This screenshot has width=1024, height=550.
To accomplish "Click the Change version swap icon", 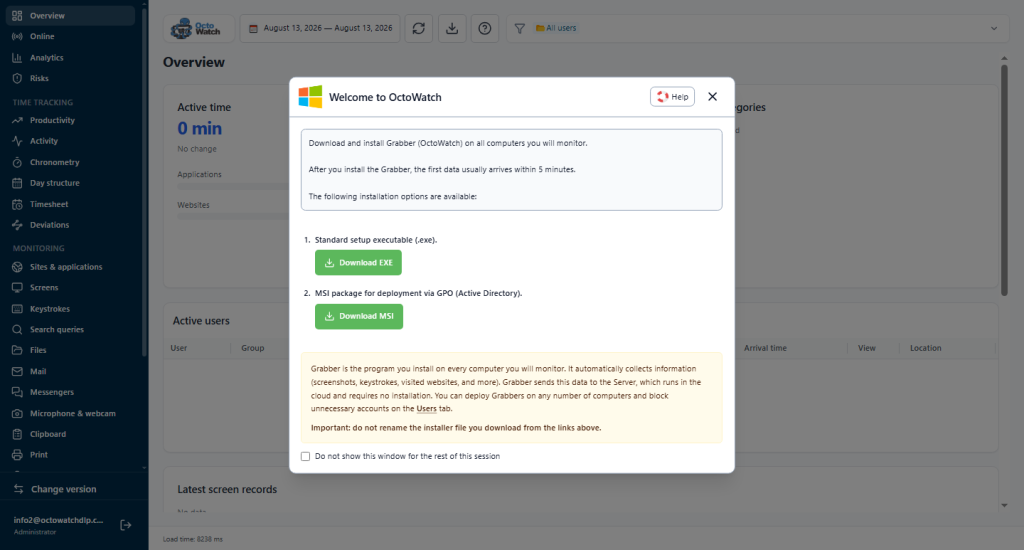I will (x=18, y=489).
